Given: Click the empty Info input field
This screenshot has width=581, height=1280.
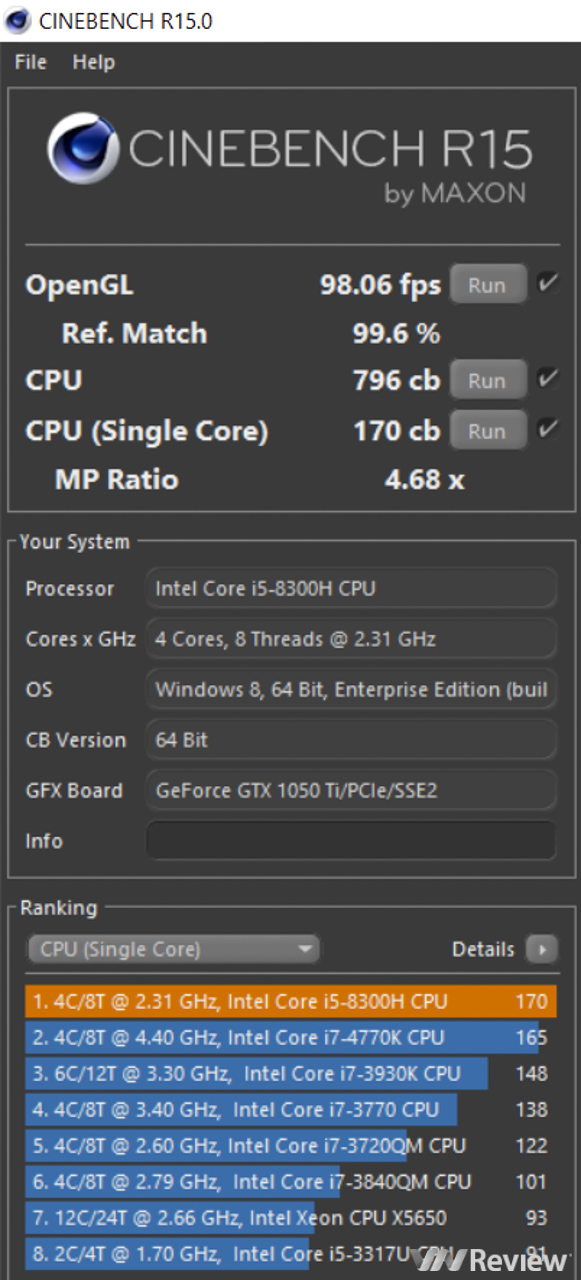Looking at the screenshot, I should tap(351, 840).
